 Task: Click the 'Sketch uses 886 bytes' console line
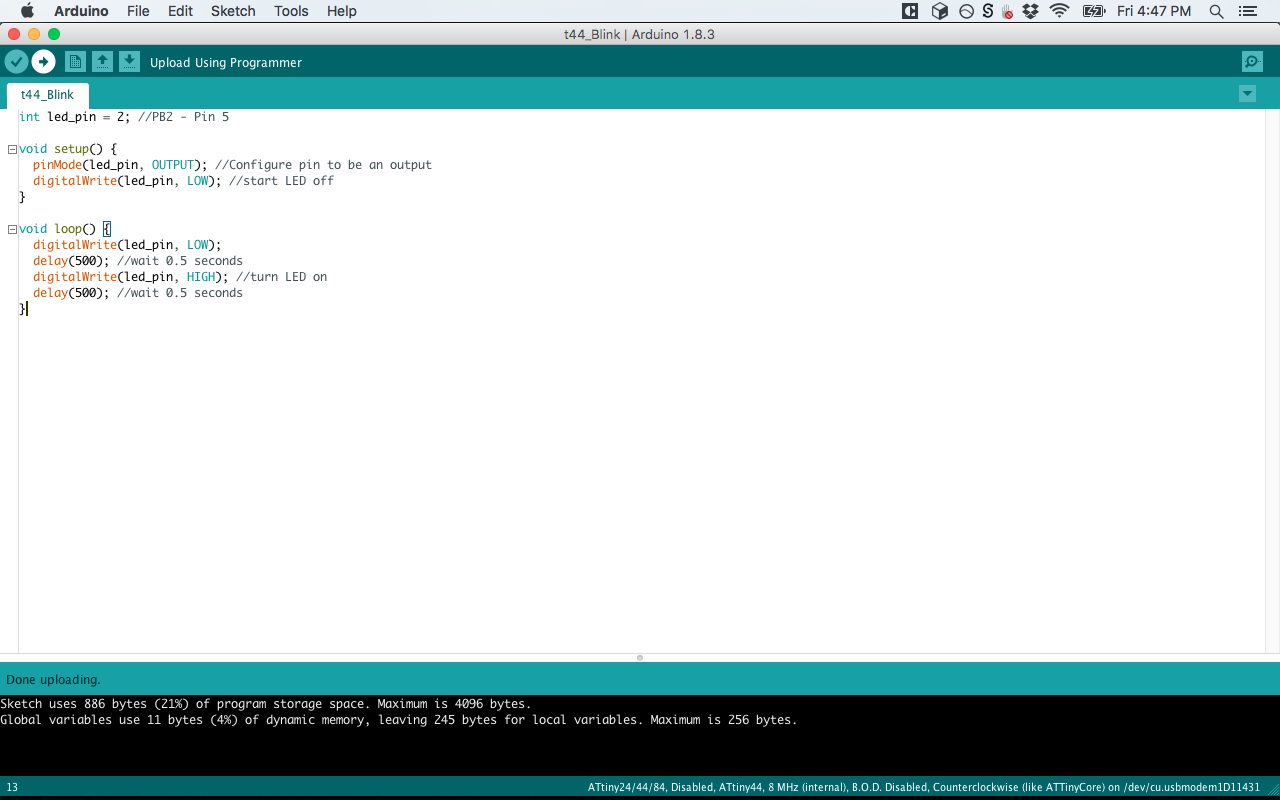tap(266, 704)
